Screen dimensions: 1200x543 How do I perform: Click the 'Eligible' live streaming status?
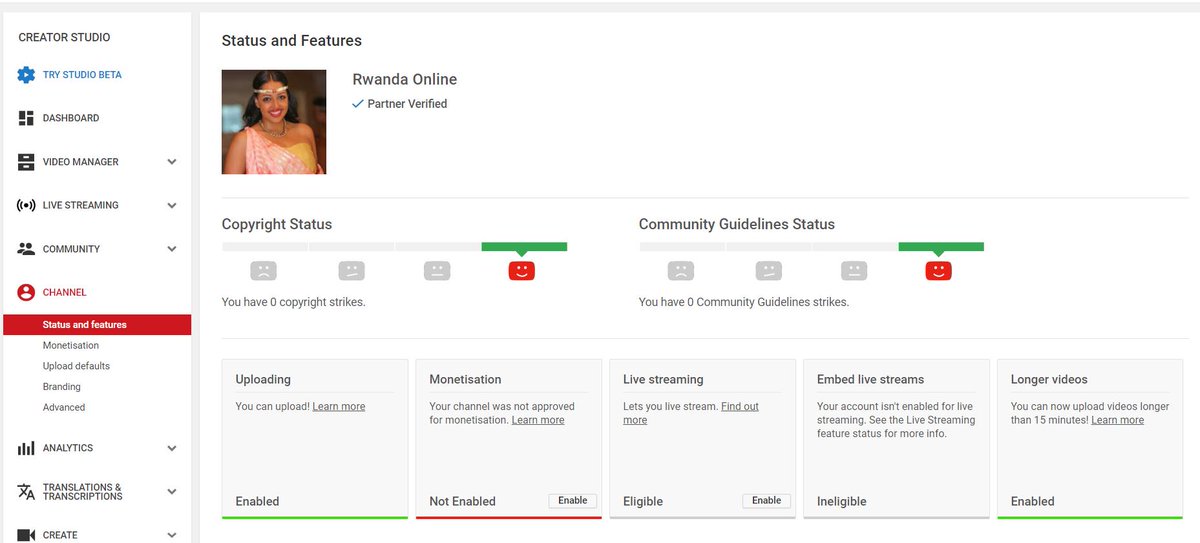[643, 501]
